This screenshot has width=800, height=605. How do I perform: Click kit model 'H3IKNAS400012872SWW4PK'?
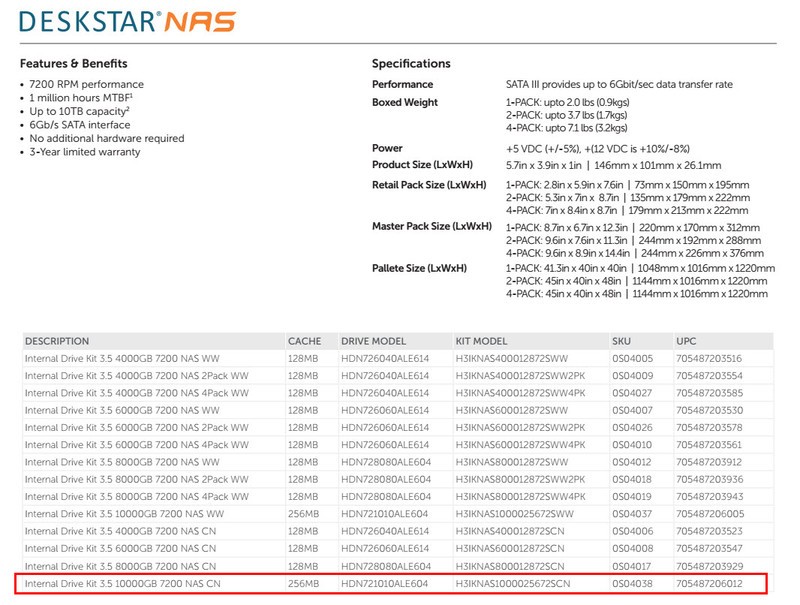pyautogui.click(x=520, y=393)
